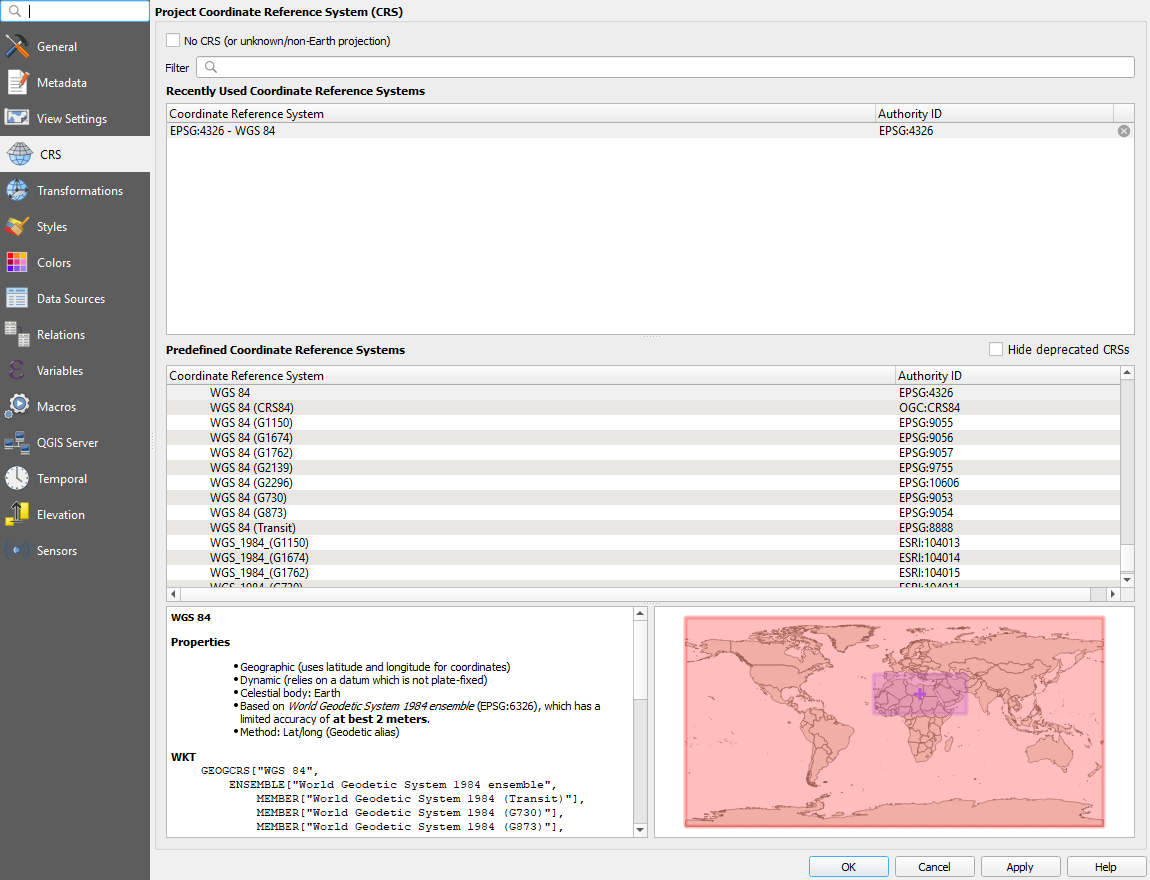This screenshot has width=1150, height=880.
Task: Select WGS 84 (CRS84) in predefined list
Action: coord(643,408)
